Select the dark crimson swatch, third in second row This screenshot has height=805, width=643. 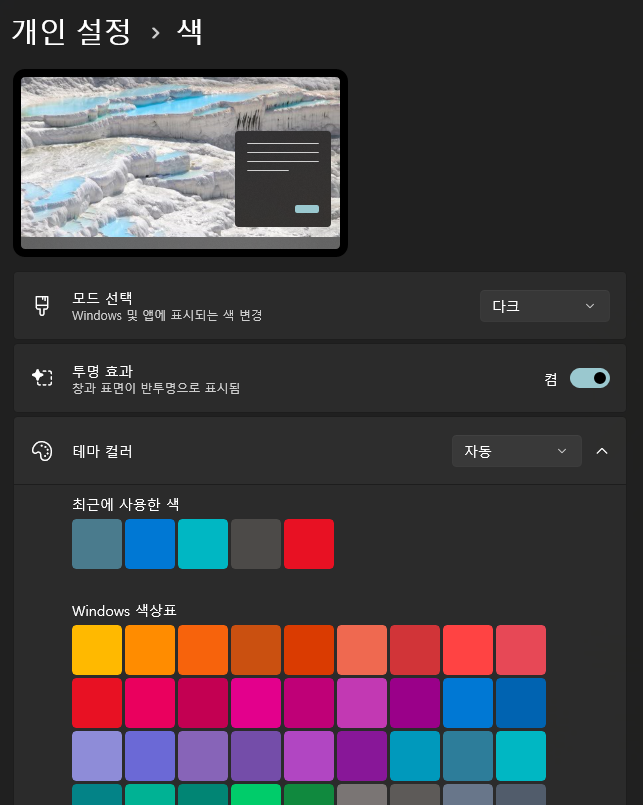[203, 703]
